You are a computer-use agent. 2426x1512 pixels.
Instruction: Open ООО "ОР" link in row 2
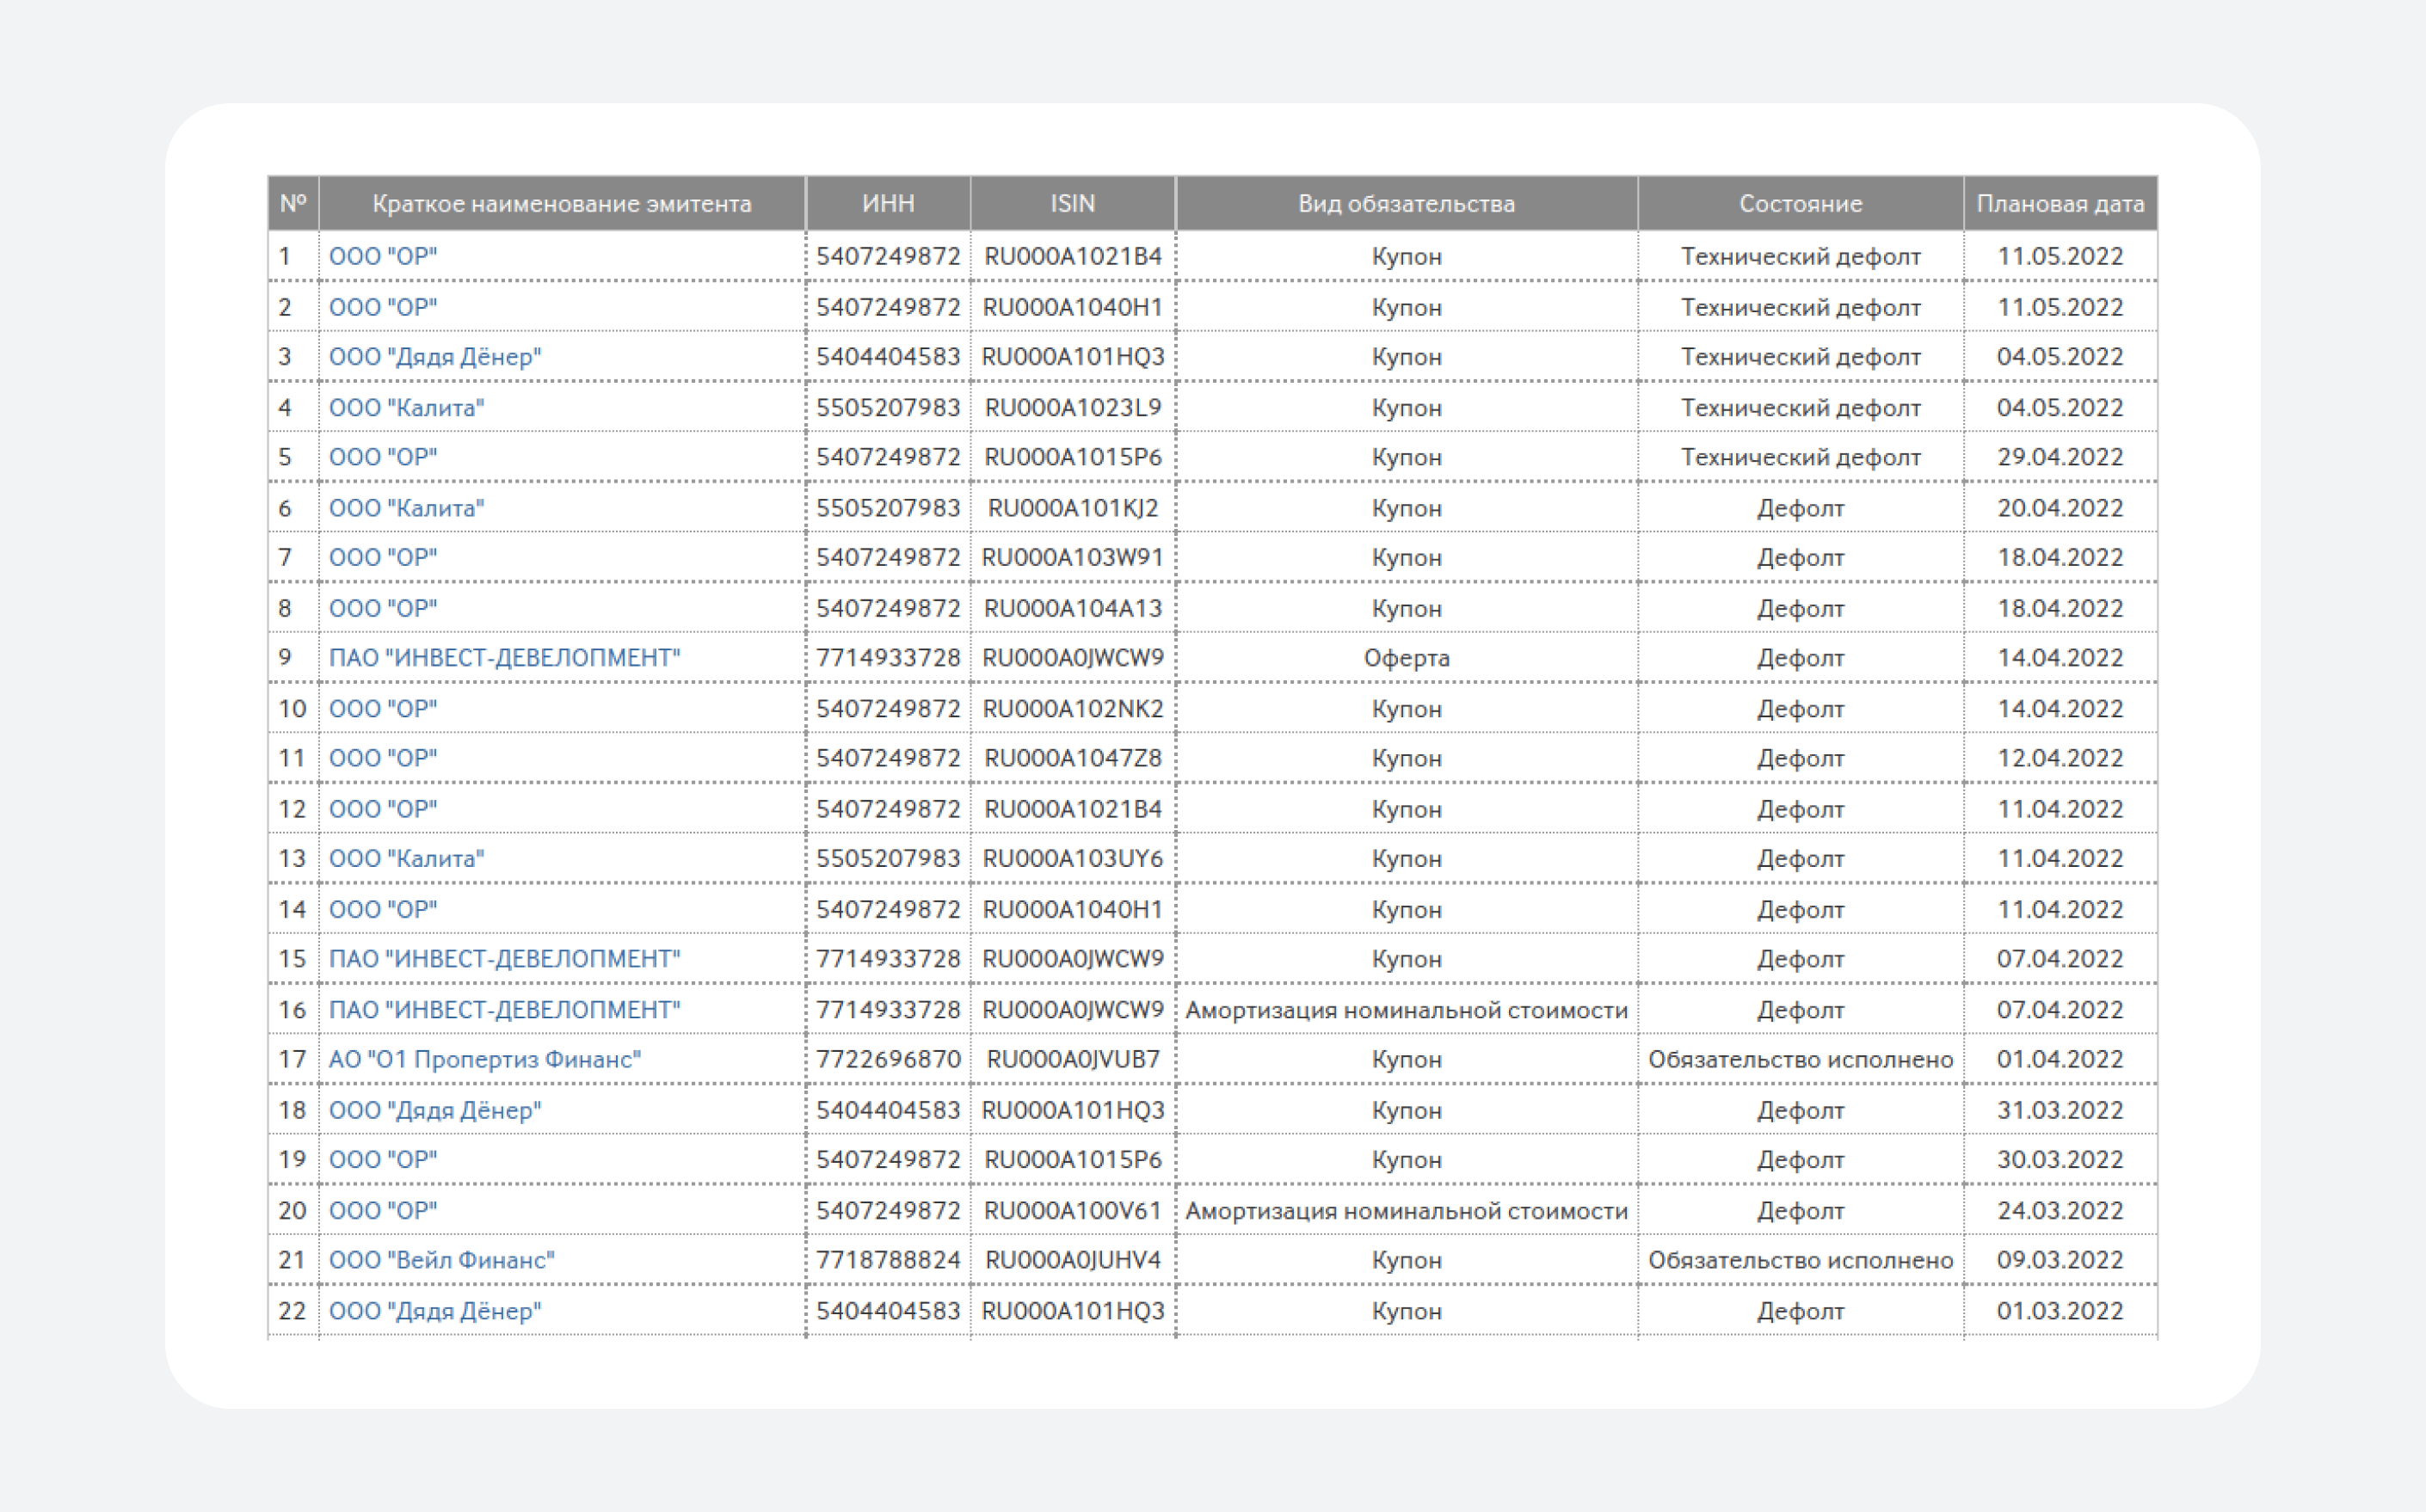383,307
